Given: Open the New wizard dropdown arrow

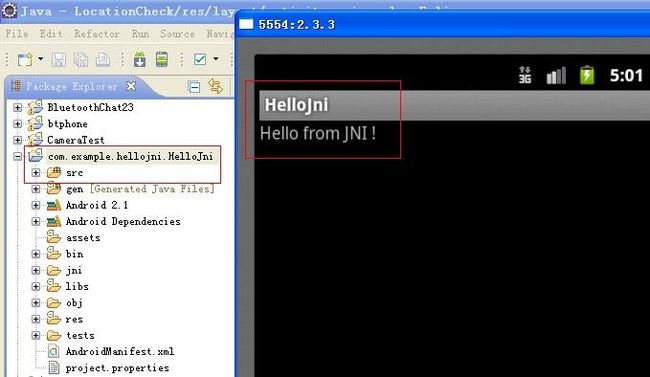Looking at the screenshot, I should 41,59.
